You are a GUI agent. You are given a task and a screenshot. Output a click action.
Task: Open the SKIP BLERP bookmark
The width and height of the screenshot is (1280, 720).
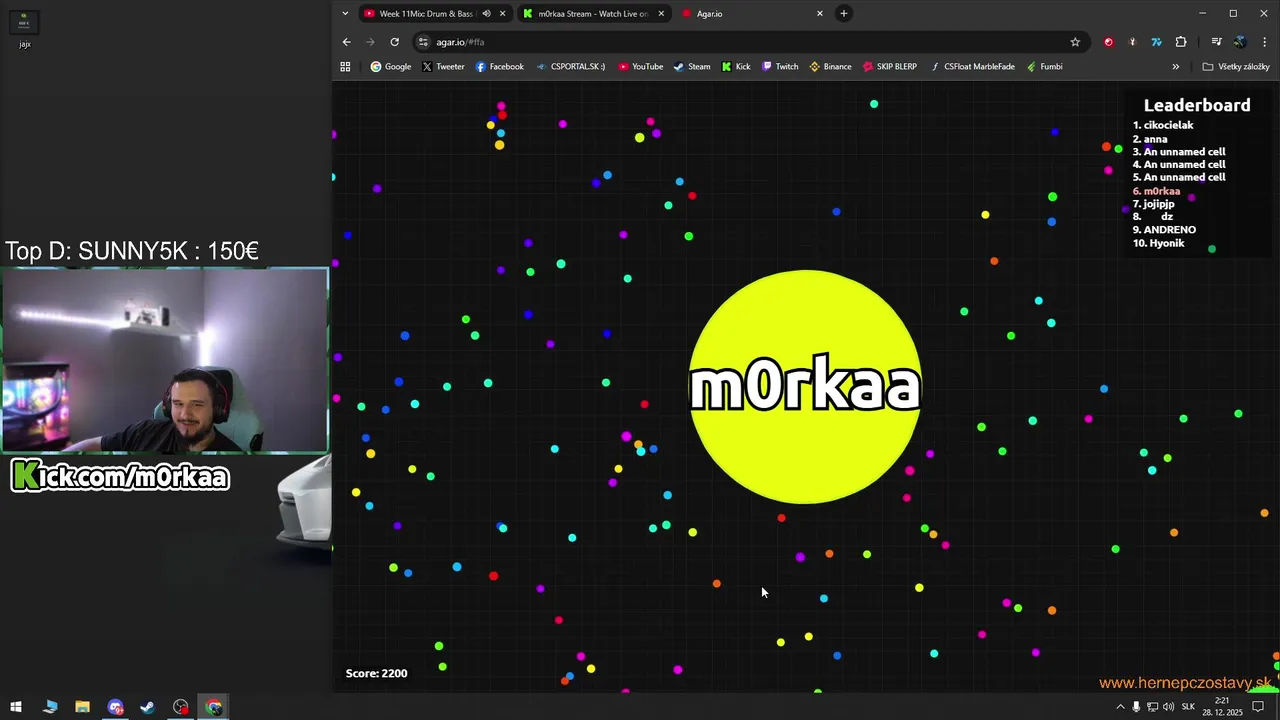890,67
